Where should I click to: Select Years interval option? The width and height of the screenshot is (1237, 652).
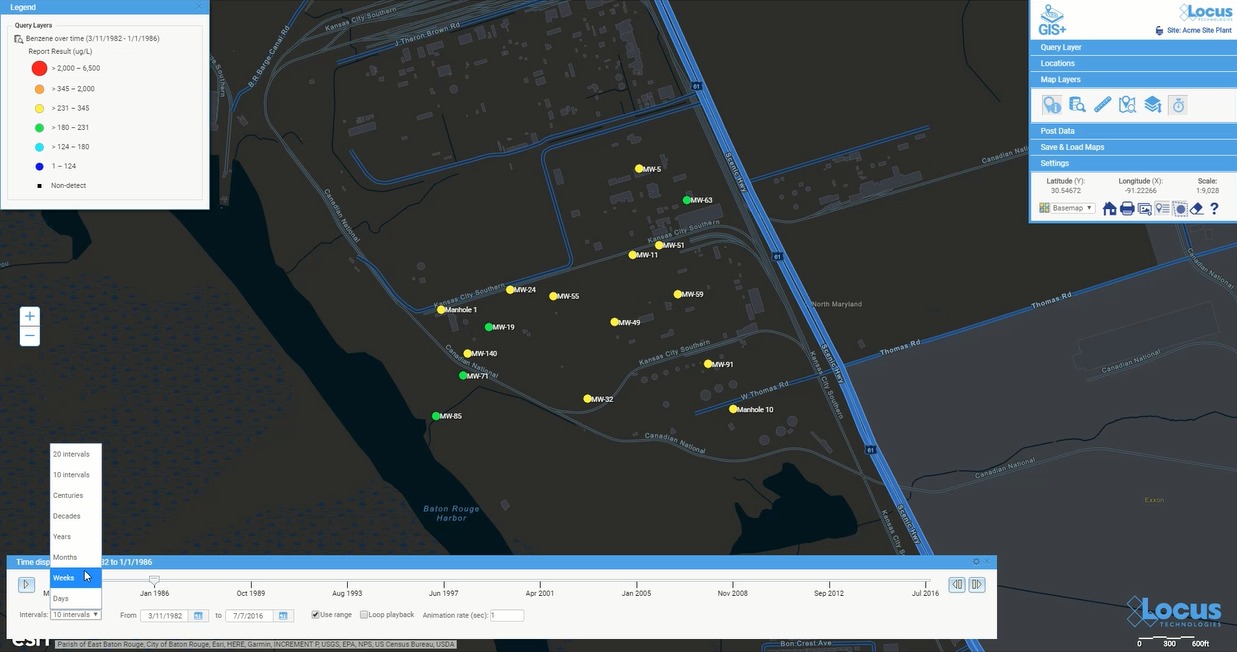click(x=76, y=537)
